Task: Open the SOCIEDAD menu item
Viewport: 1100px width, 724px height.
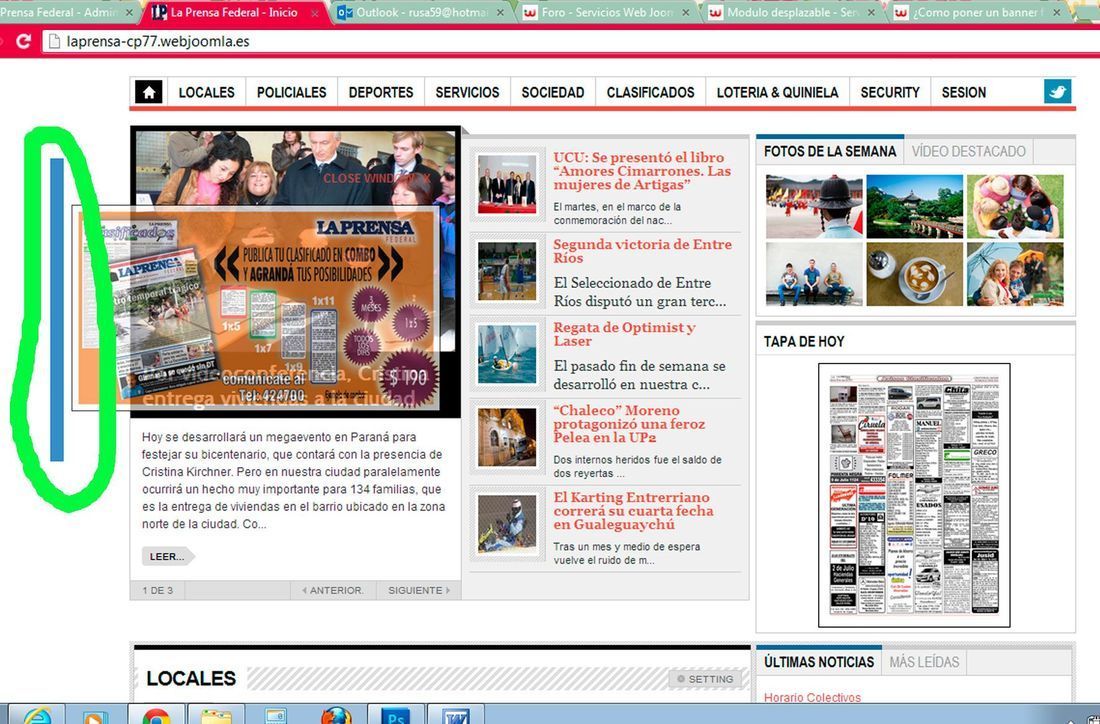Action: click(x=553, y=93)
